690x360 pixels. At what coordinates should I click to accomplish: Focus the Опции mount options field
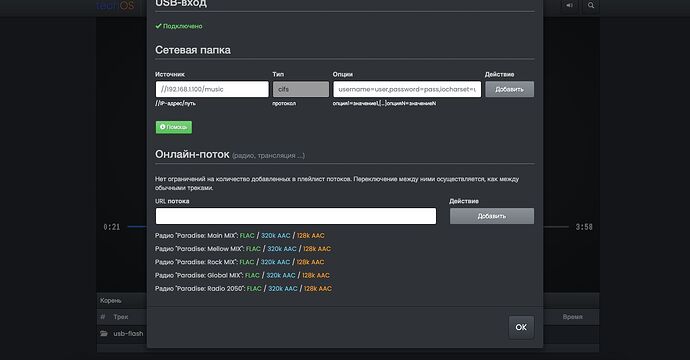[x=407, y=89]
